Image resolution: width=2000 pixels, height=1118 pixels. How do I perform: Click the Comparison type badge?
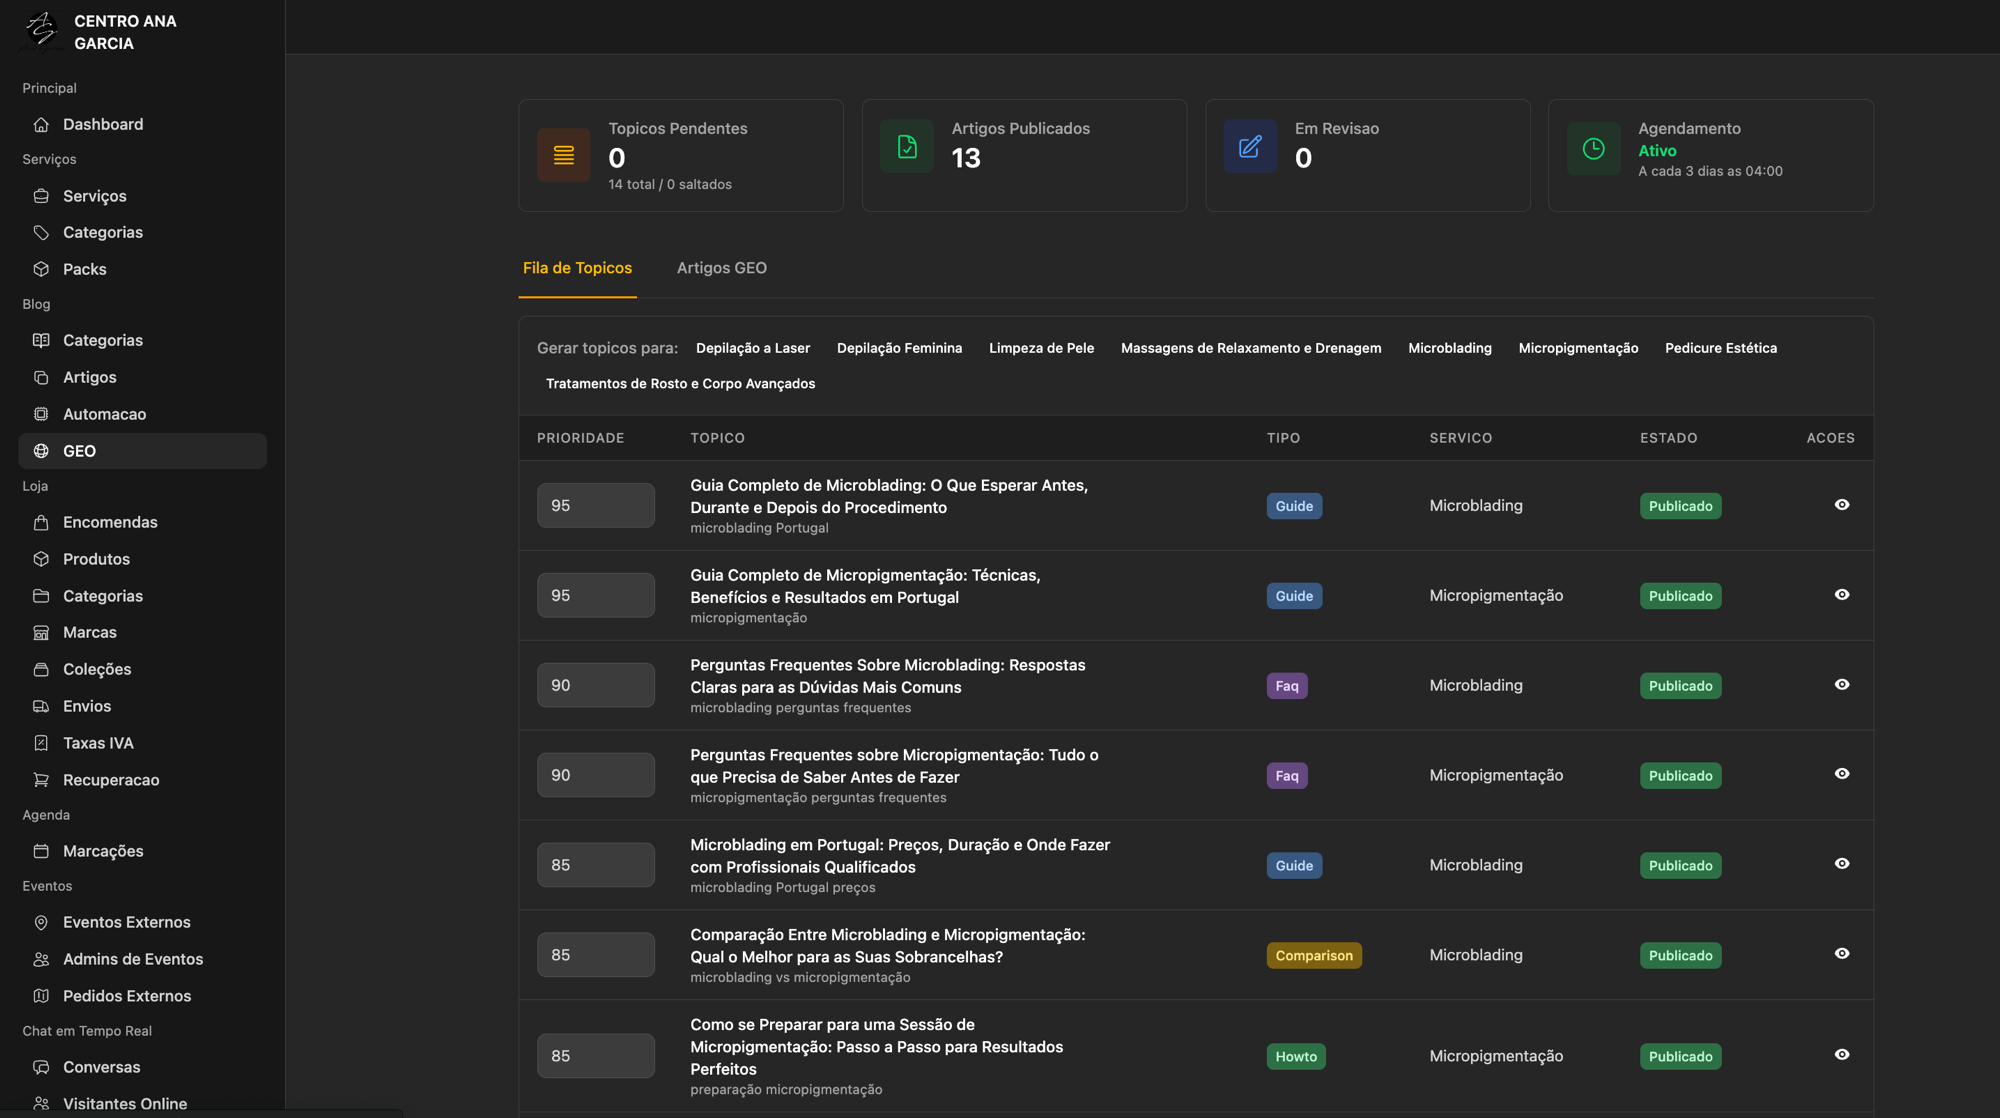[x=1314, y=956]
